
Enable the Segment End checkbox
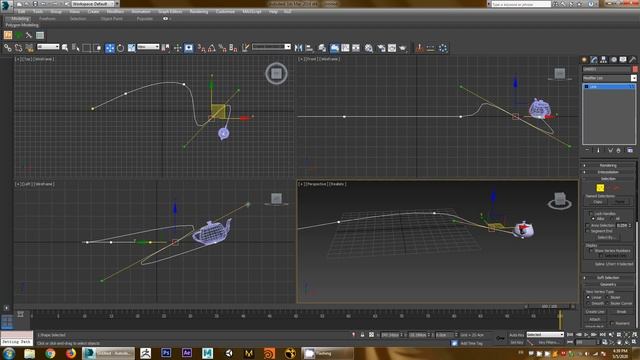pyautogui.click(x=588, y=231)
